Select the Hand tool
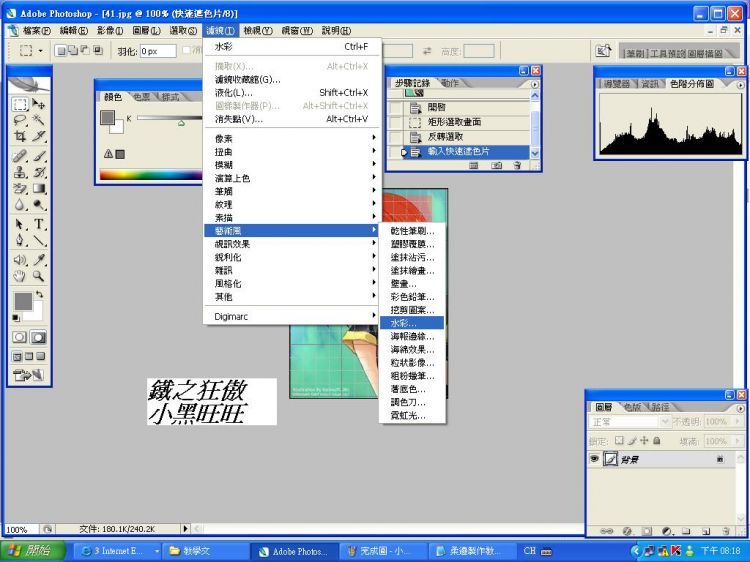The width and height of the screenshot is (750, 562). (20, 275)
